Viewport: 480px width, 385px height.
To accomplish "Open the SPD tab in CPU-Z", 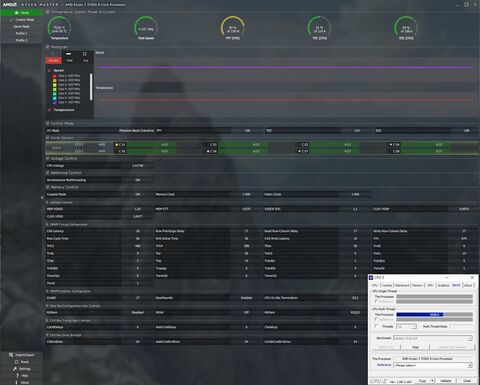I will (430, 285).
